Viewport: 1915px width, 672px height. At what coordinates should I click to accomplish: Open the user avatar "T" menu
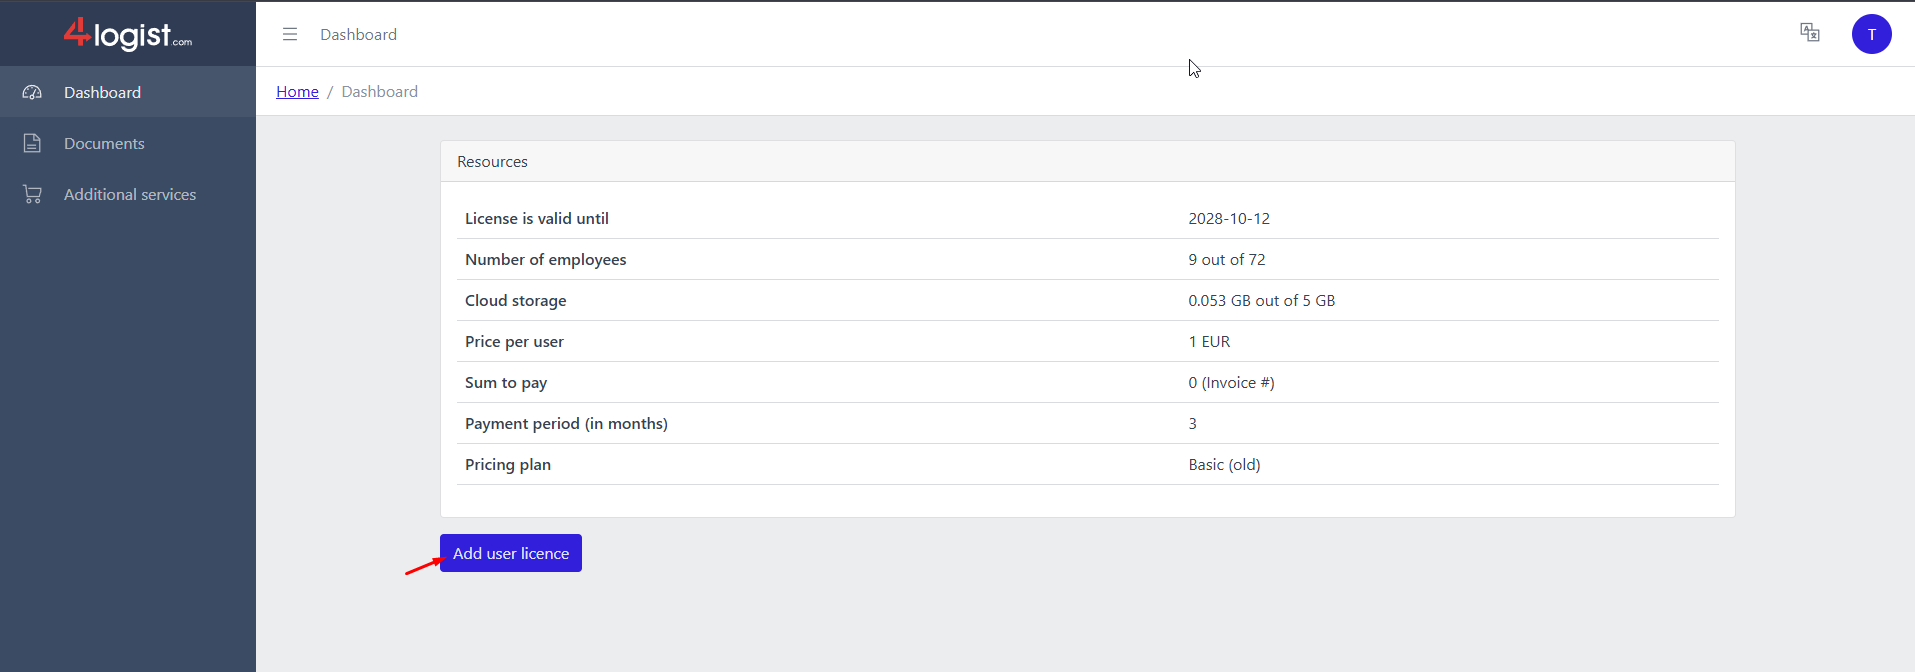point(1871,34)
